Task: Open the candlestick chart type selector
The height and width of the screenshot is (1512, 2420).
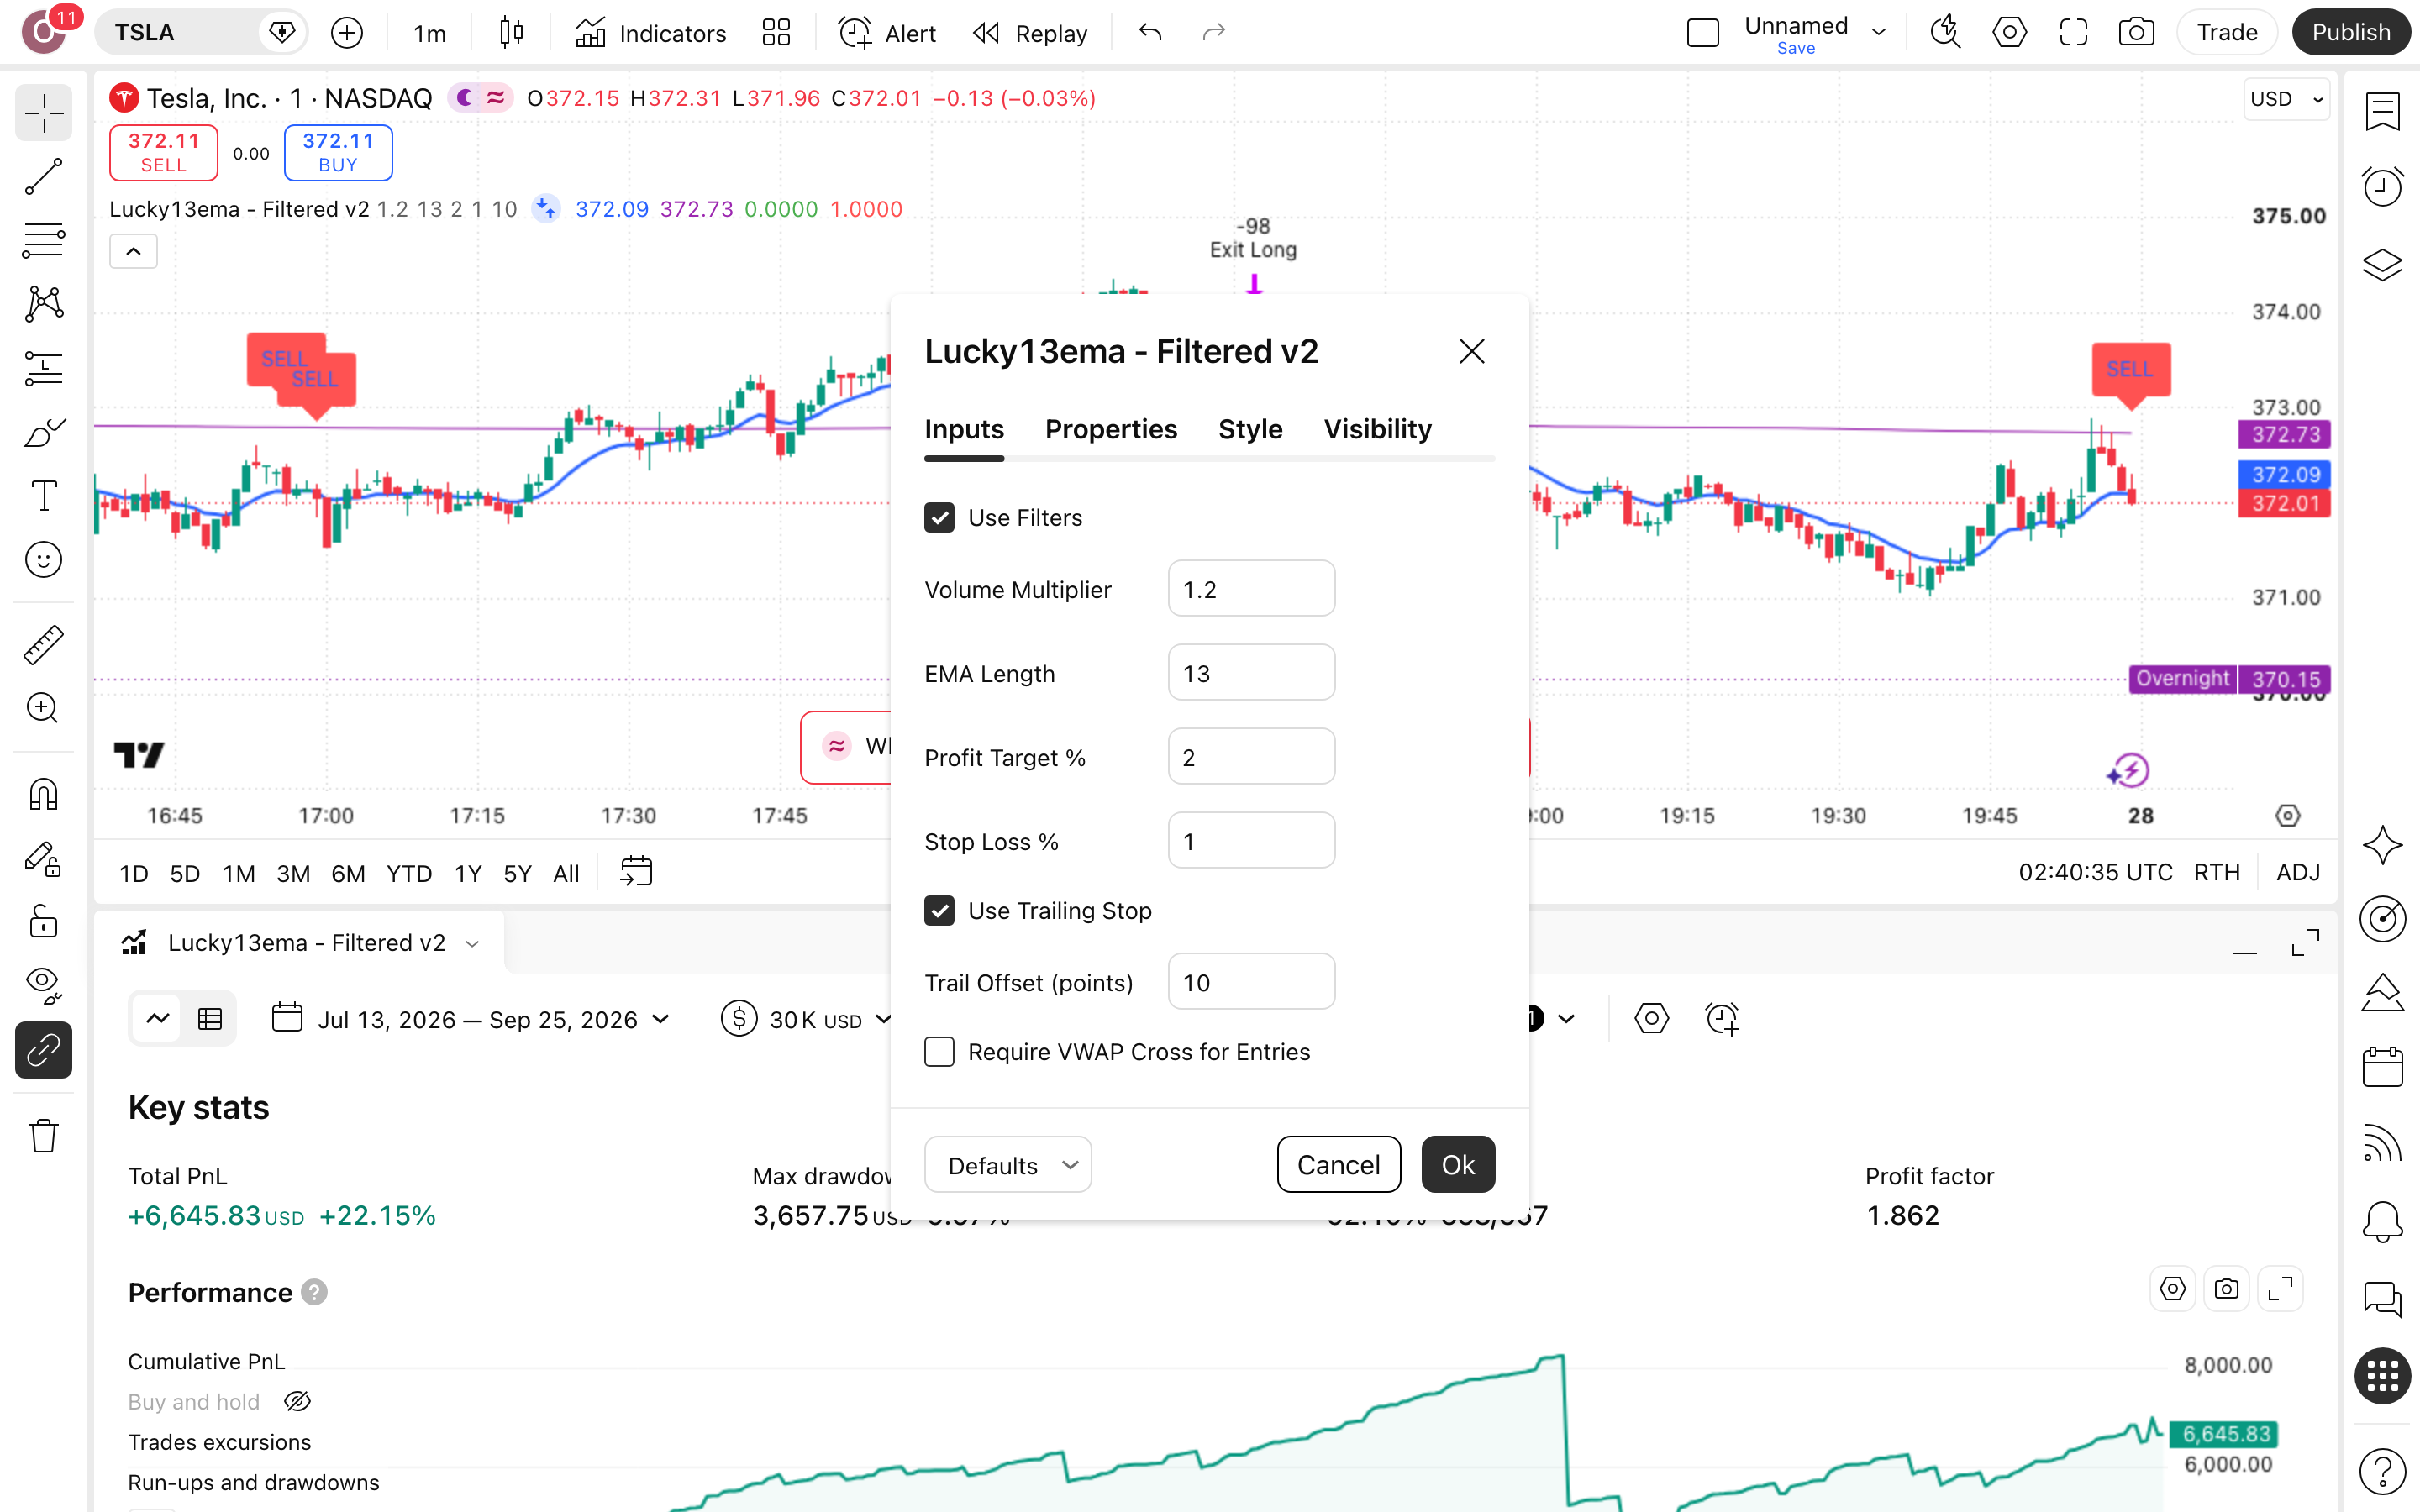Action: pos(511,33)
